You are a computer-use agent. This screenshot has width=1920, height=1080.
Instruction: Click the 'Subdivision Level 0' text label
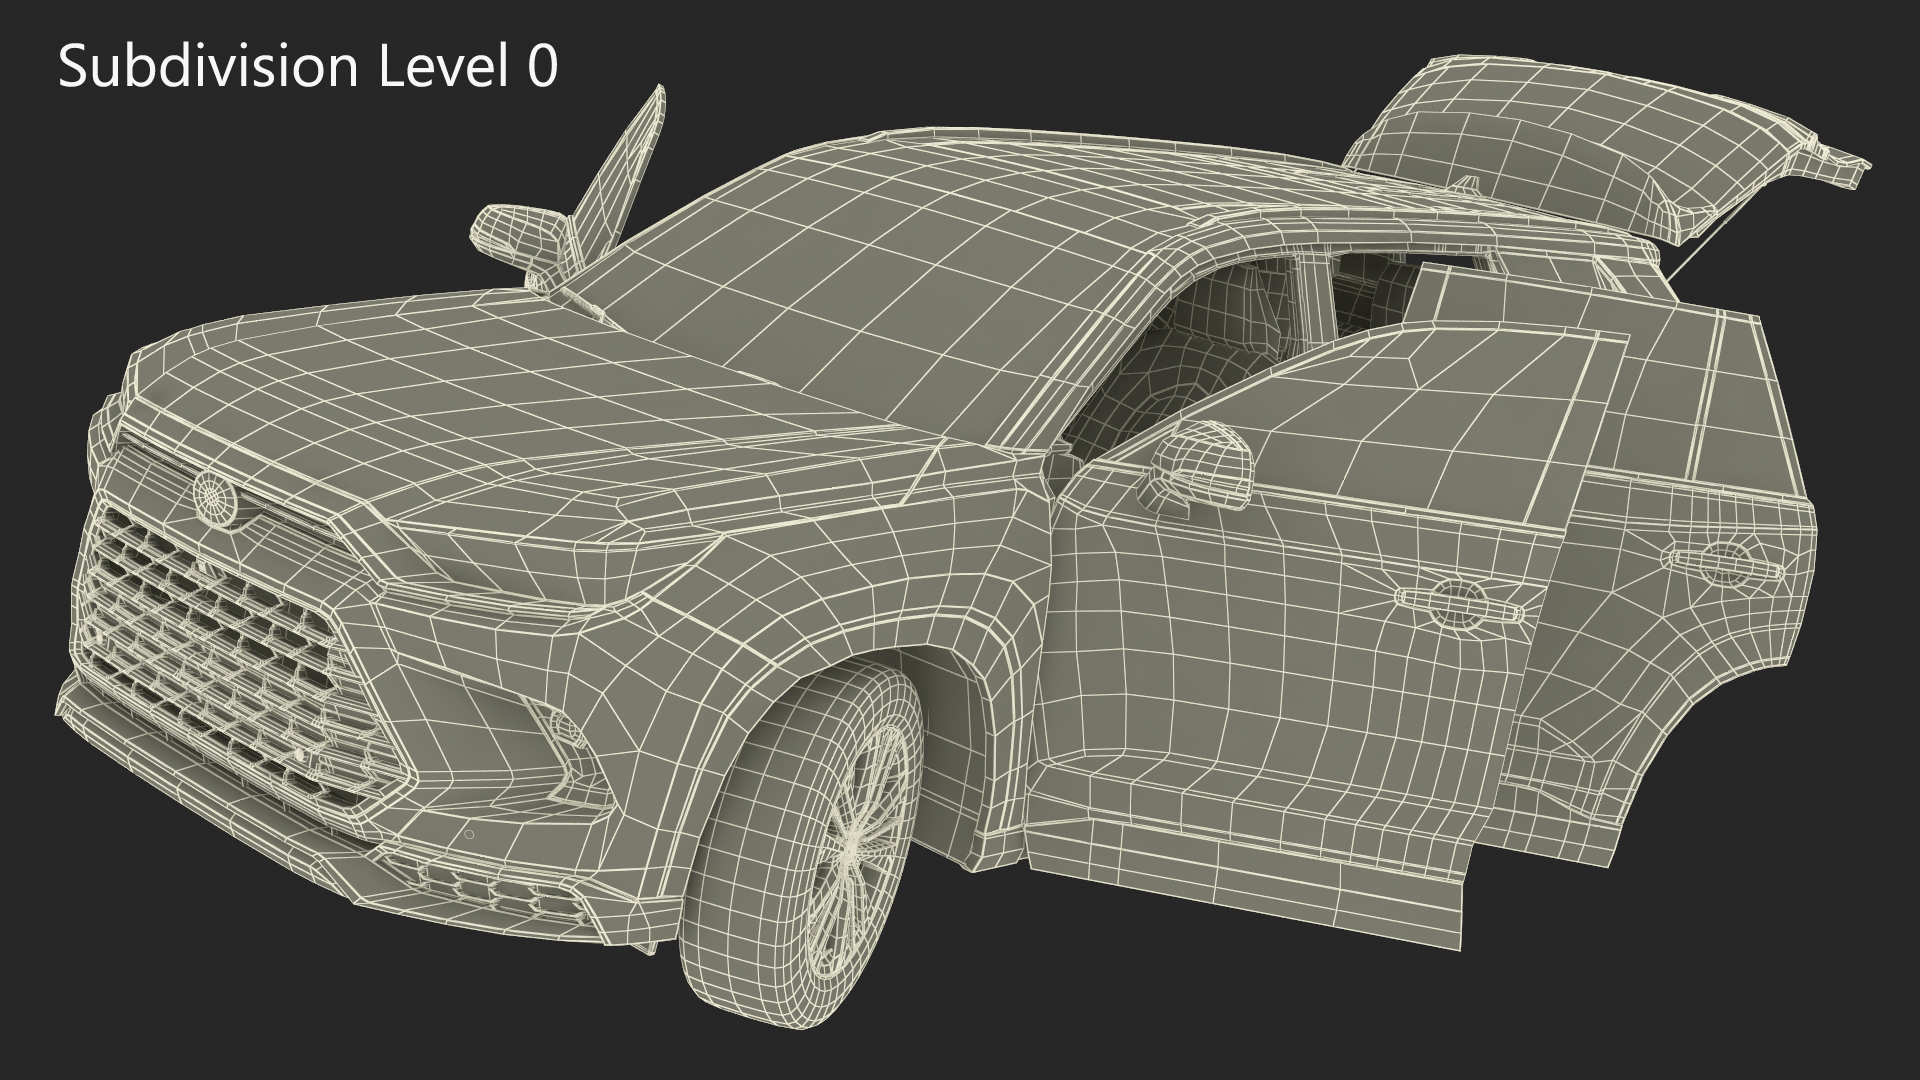(x=308, y=68)
